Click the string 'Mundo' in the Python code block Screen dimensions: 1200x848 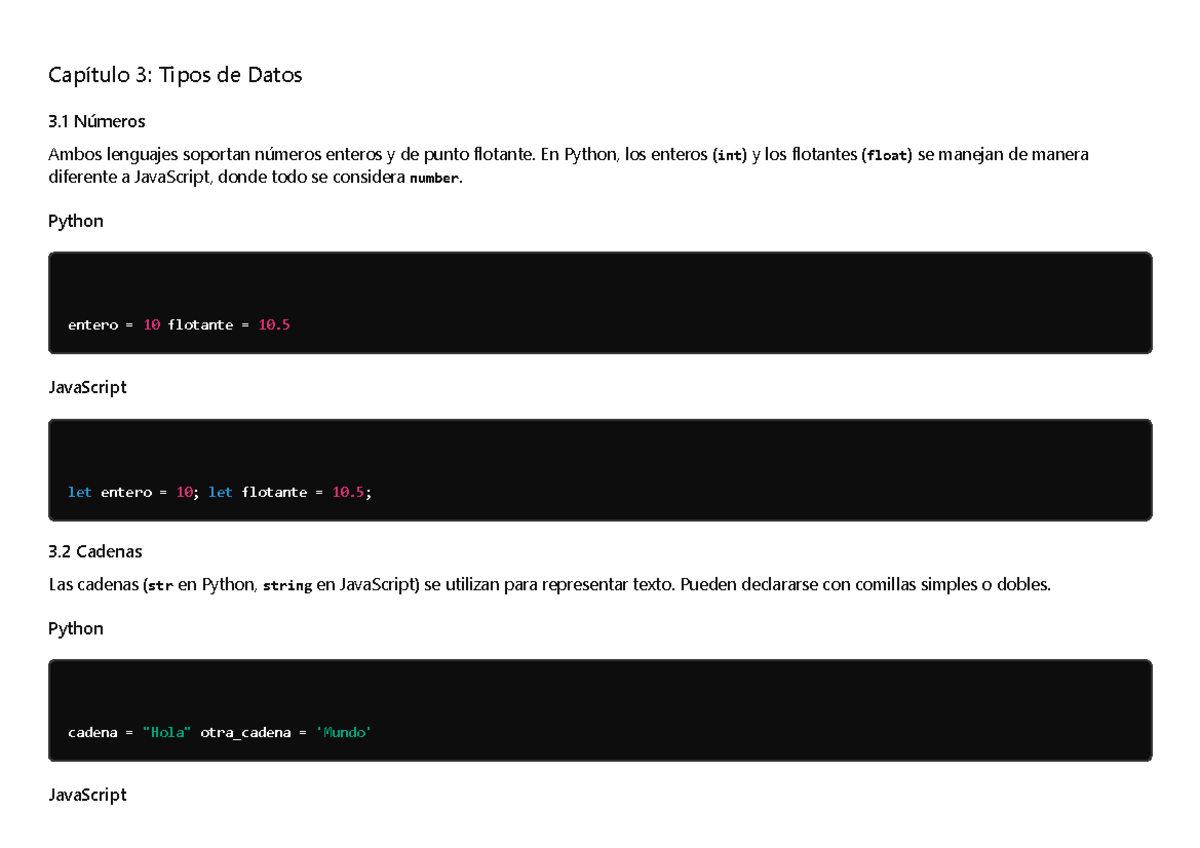[344, 732]
